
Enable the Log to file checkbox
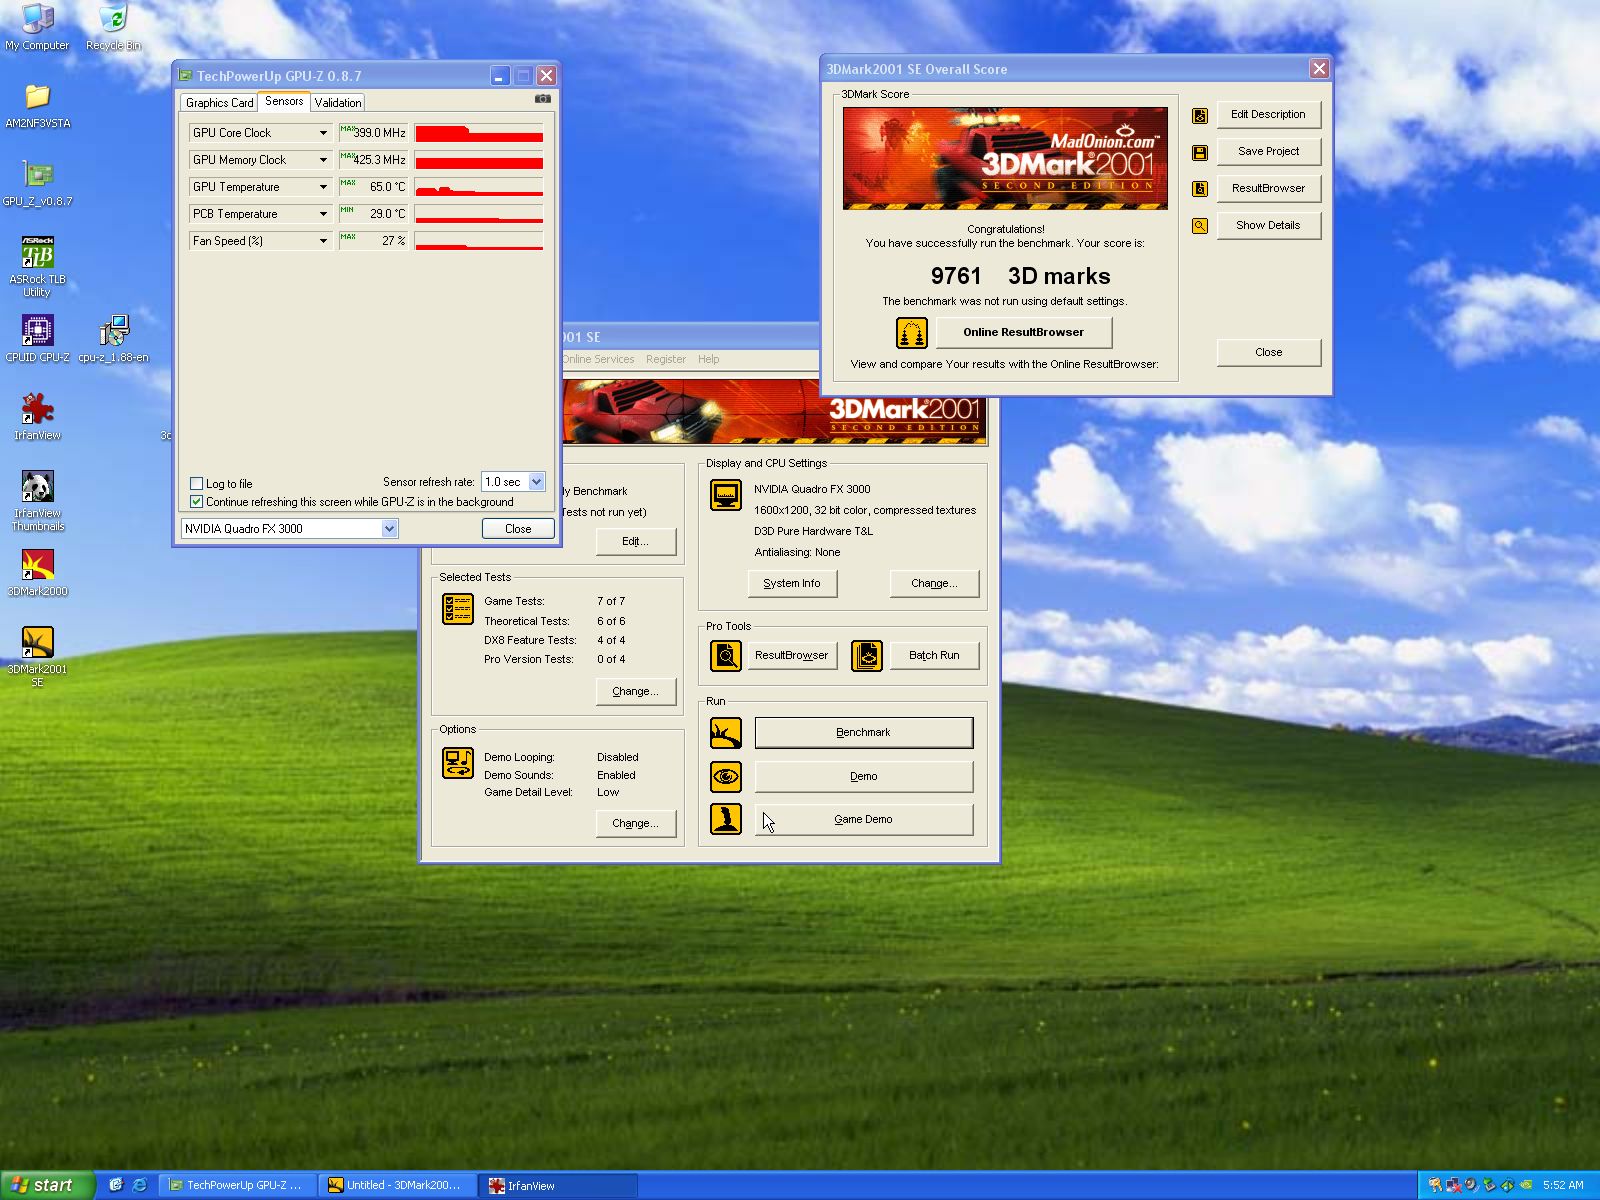click(197, 484)
